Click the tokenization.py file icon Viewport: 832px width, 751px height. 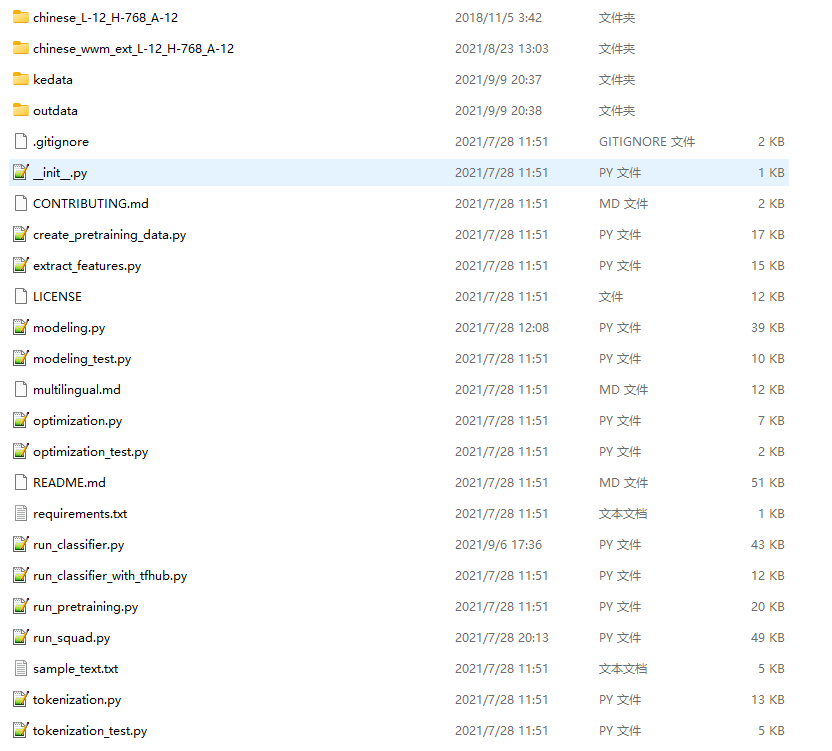[x=21, y=700]
